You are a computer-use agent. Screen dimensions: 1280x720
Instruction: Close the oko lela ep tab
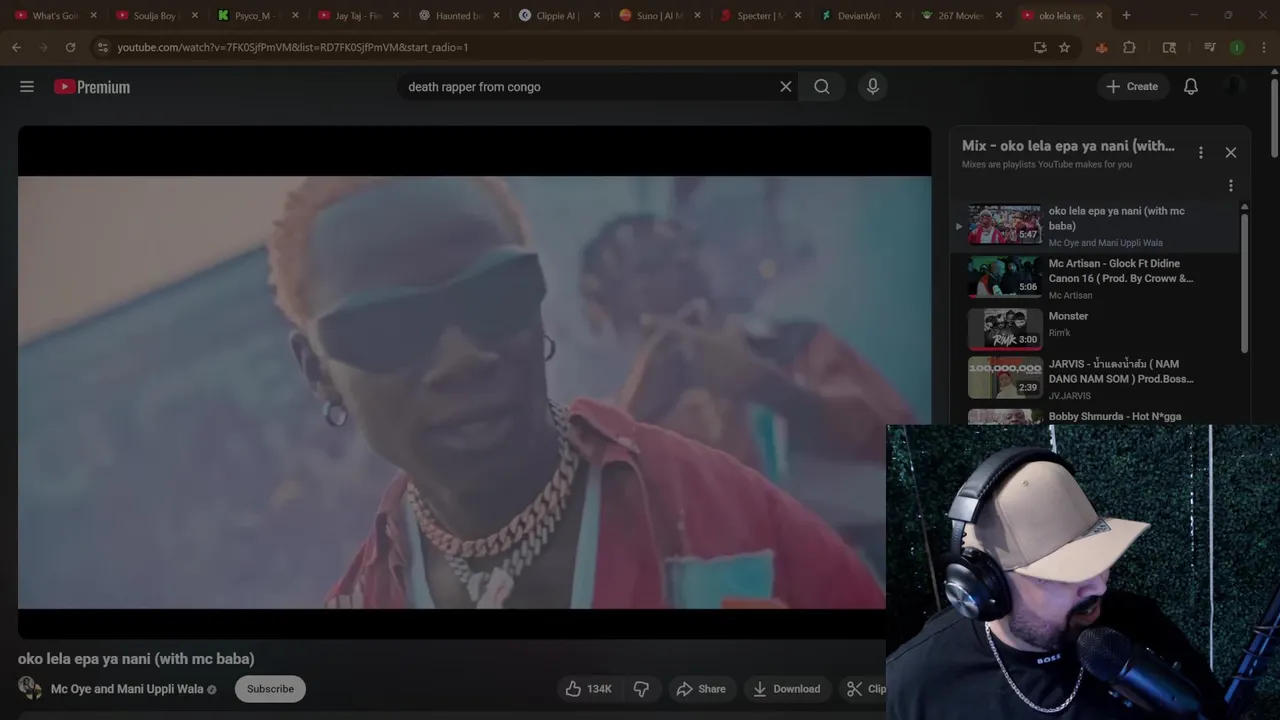1099,15
